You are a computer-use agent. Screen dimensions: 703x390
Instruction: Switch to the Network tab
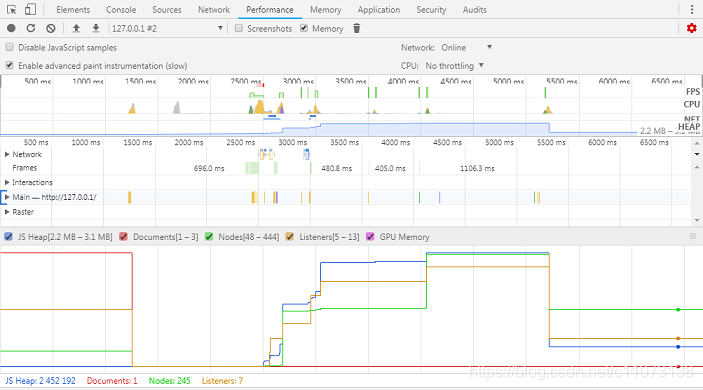214,9
